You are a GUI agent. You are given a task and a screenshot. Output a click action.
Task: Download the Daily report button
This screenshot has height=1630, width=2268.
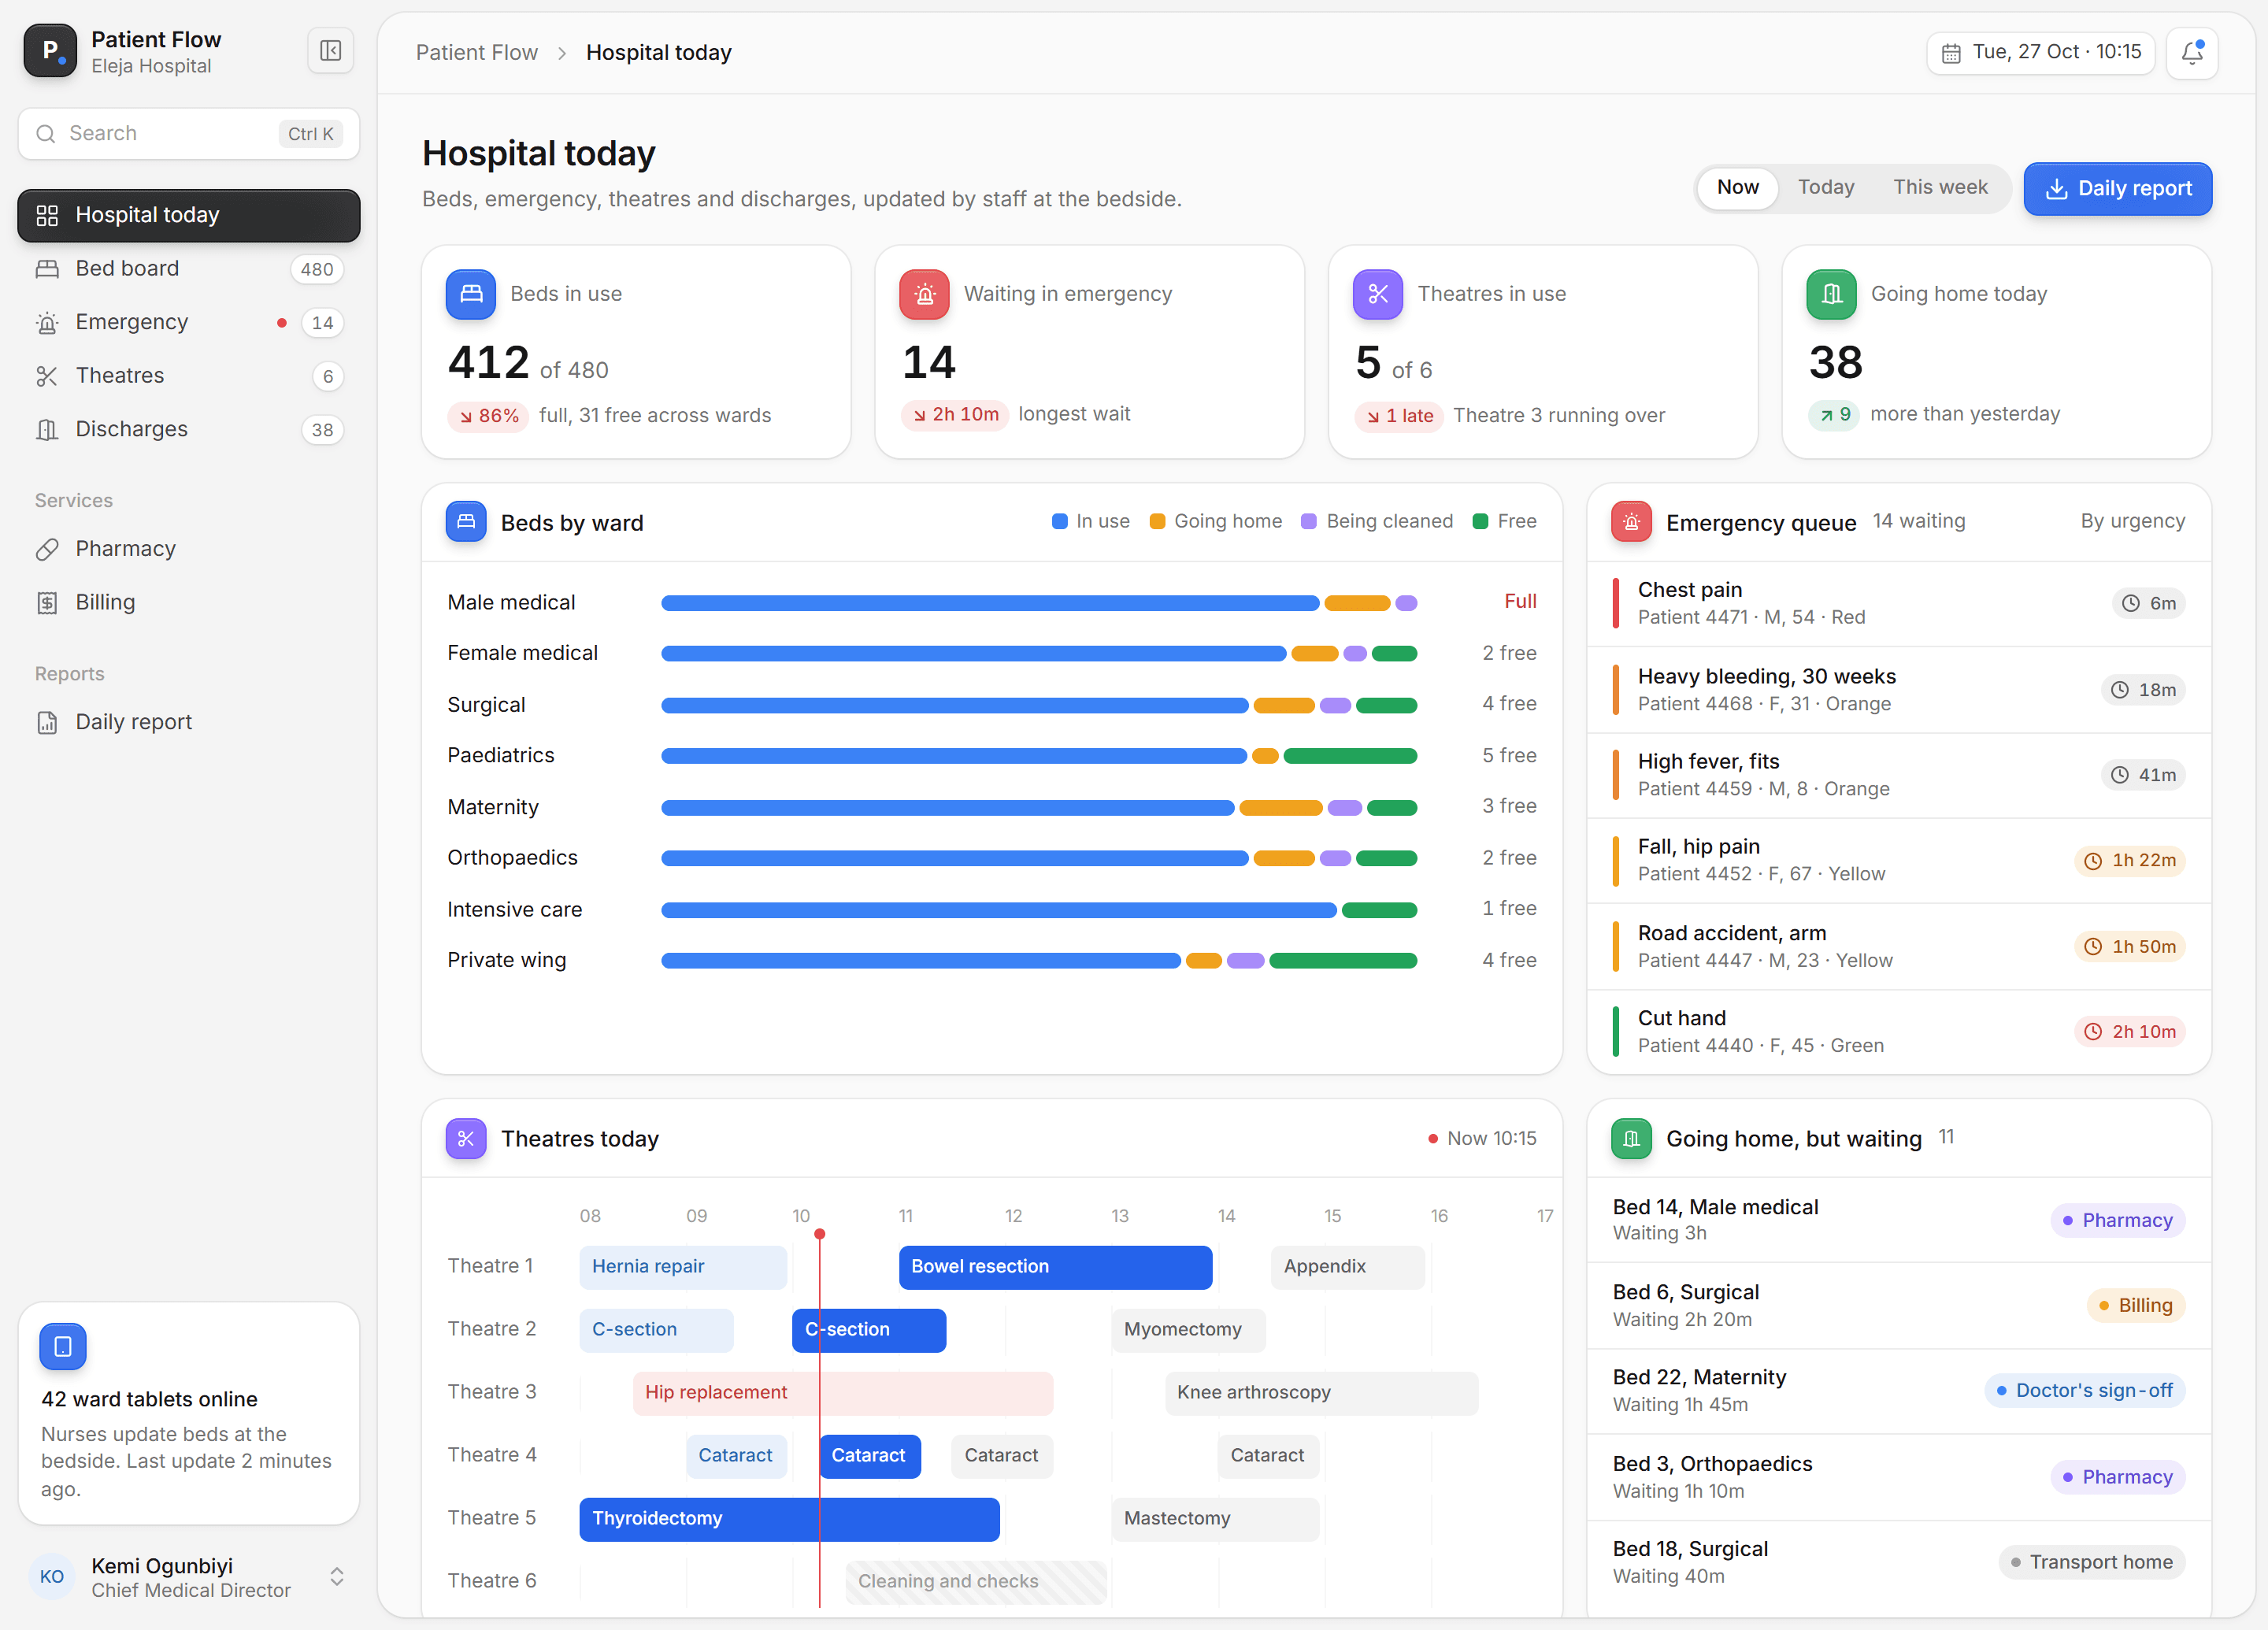click(2118, 188)
